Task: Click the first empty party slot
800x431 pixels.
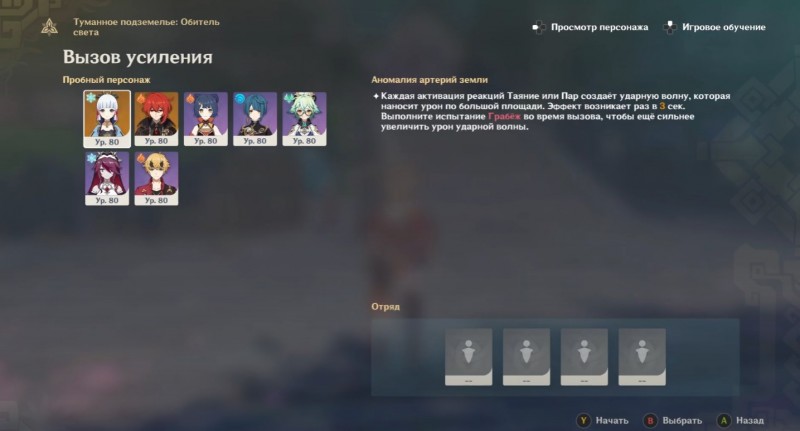Action: click(468, 357)
